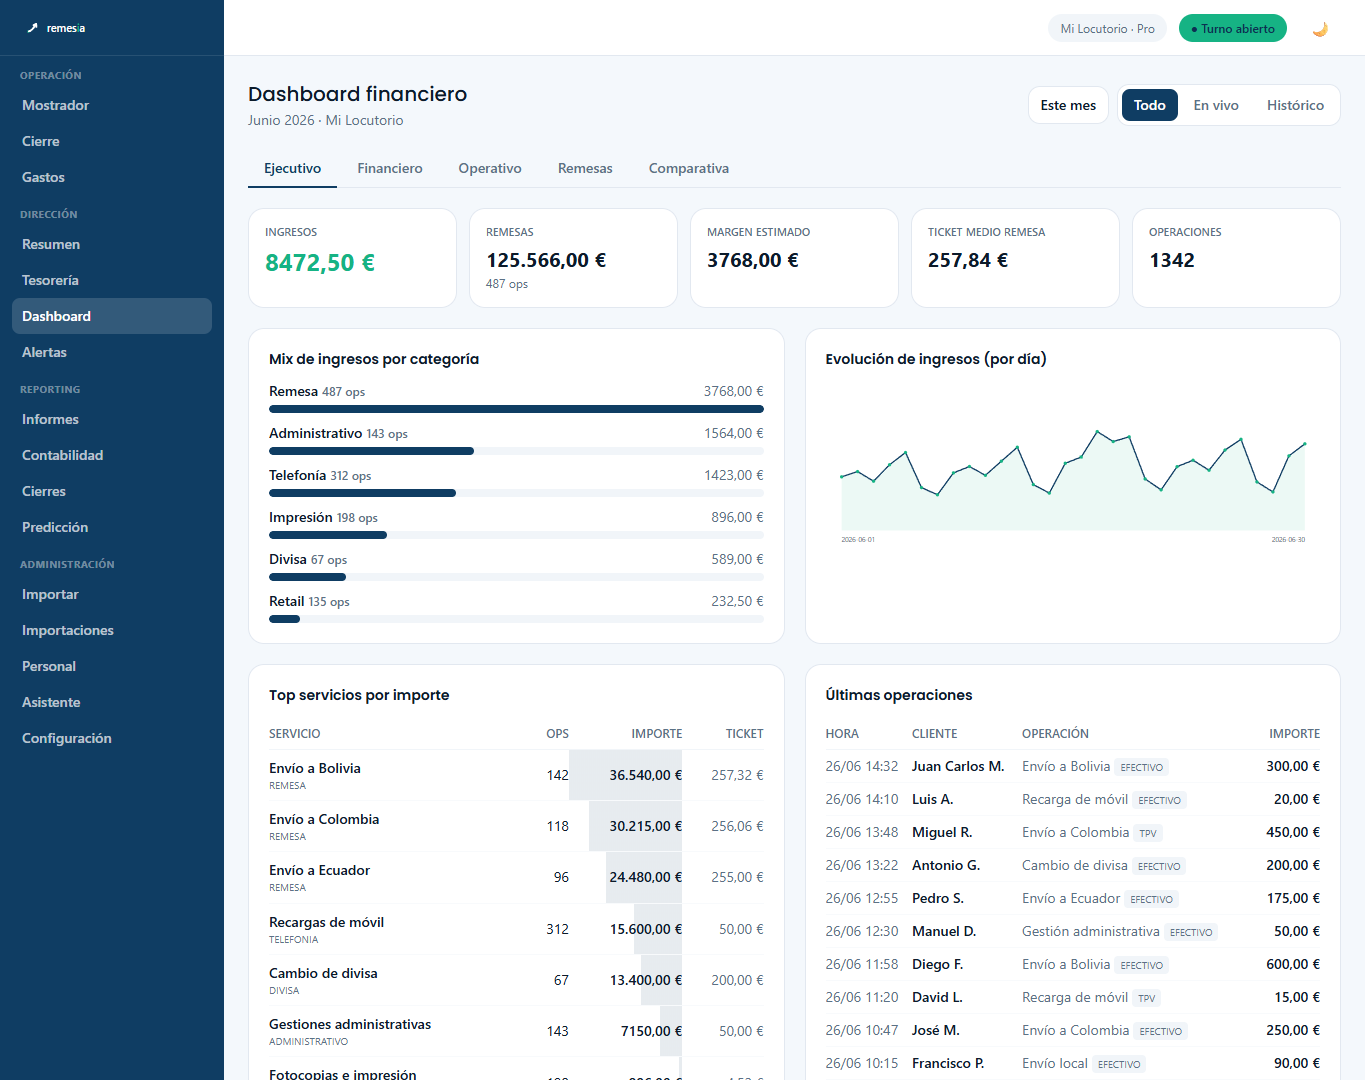Screen dimensions: 1365x1080
Task: Select Envío a Bolivia service row
Action: (x=516, y=775)
